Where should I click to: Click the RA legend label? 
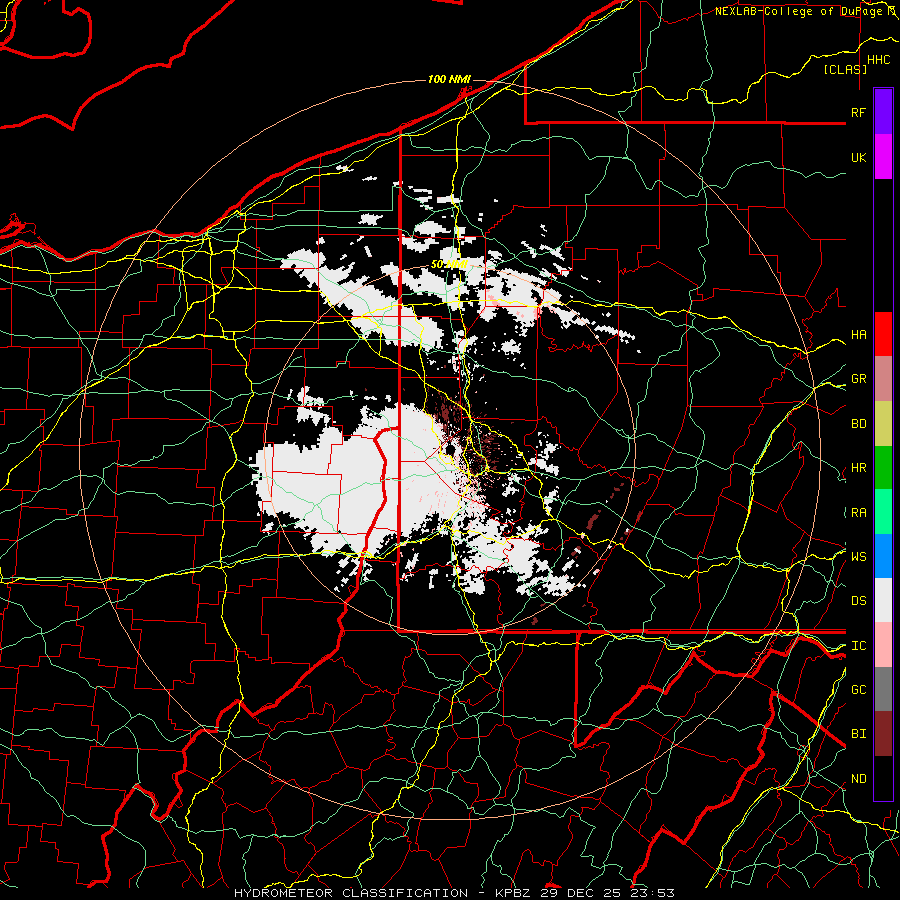point(858,512)
